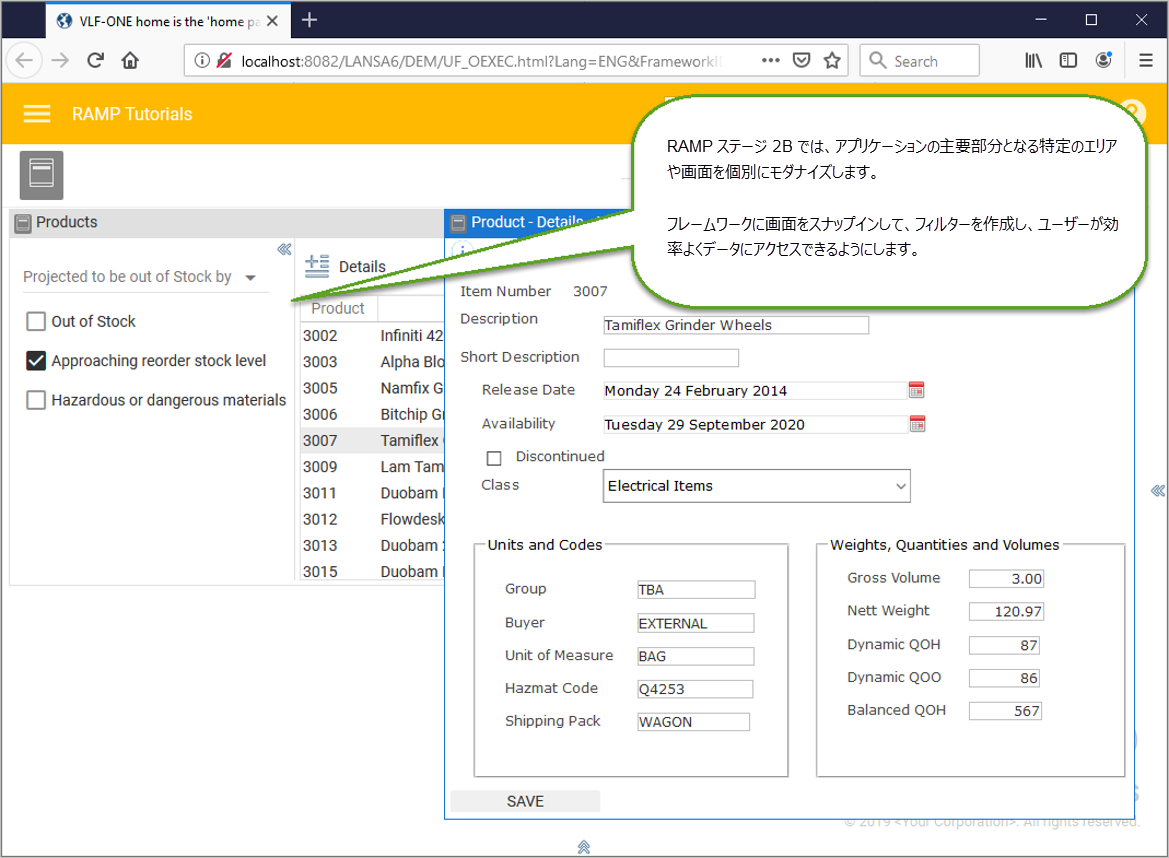Toggle the Discontinued checkbox

point(494,458)
